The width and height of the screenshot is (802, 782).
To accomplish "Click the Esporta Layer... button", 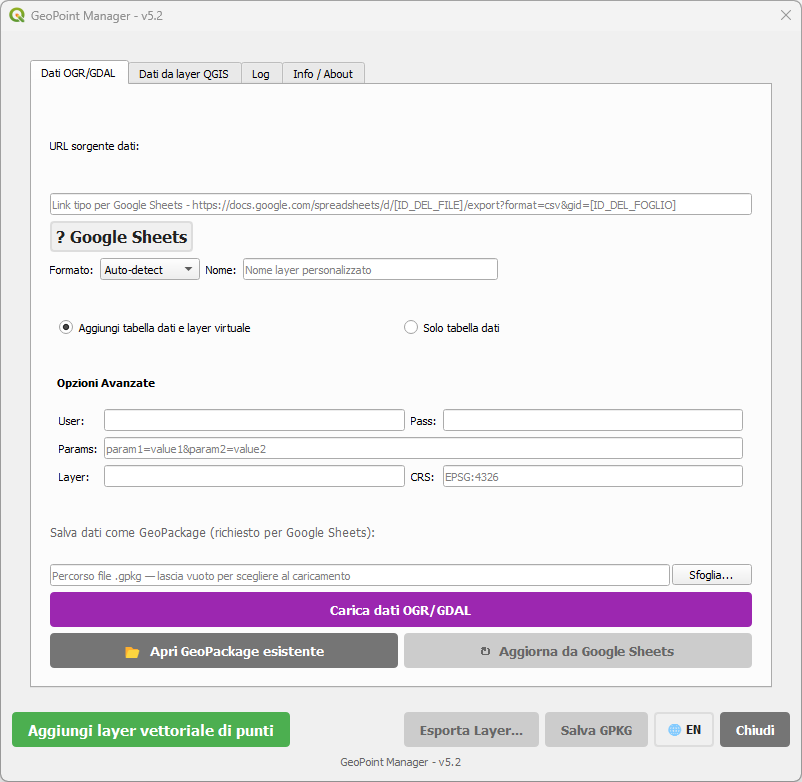I will (x=471, y=730).
